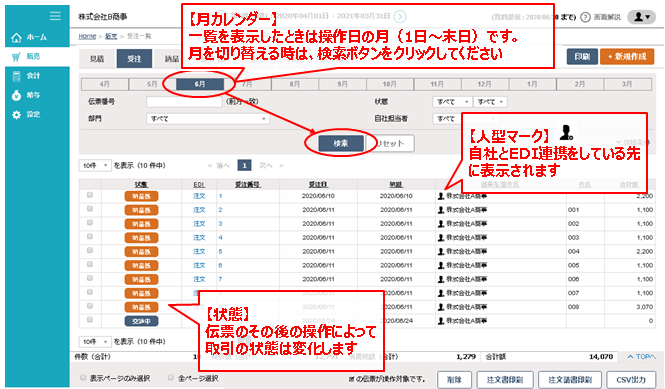This screenshot has width=665, height=389.
Task: Select the 2月 month tab
Action: tap(580, 84)
